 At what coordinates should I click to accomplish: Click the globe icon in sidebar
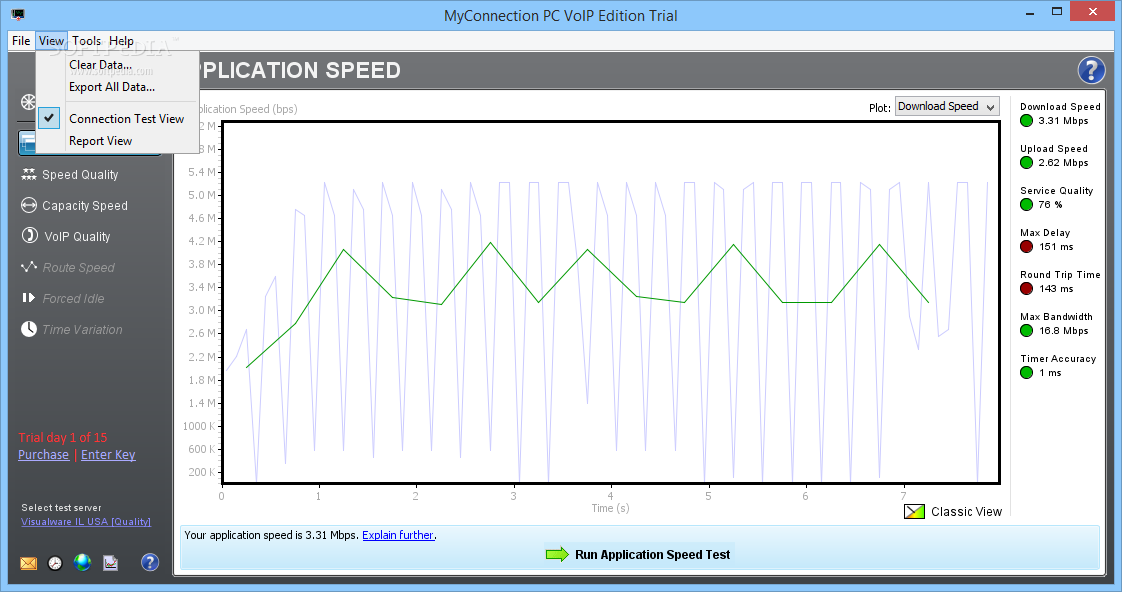point(82,563)
